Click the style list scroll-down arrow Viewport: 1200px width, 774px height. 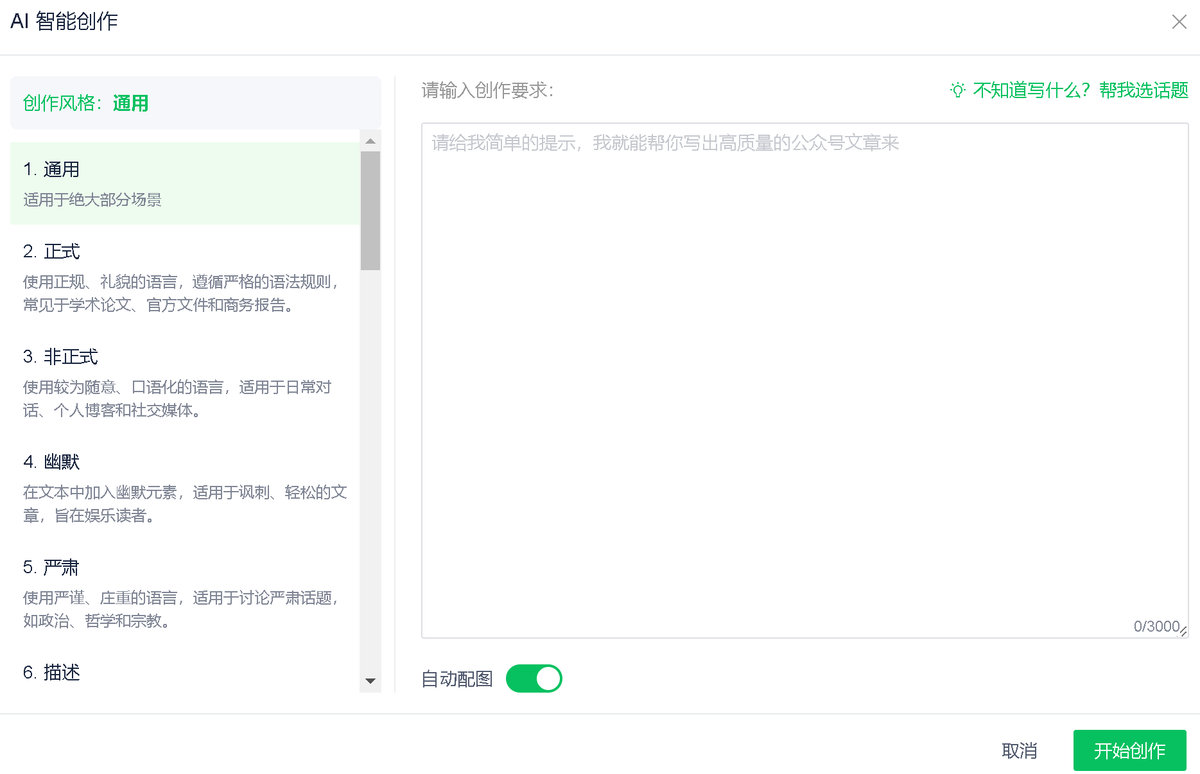[x=371, y=682]
